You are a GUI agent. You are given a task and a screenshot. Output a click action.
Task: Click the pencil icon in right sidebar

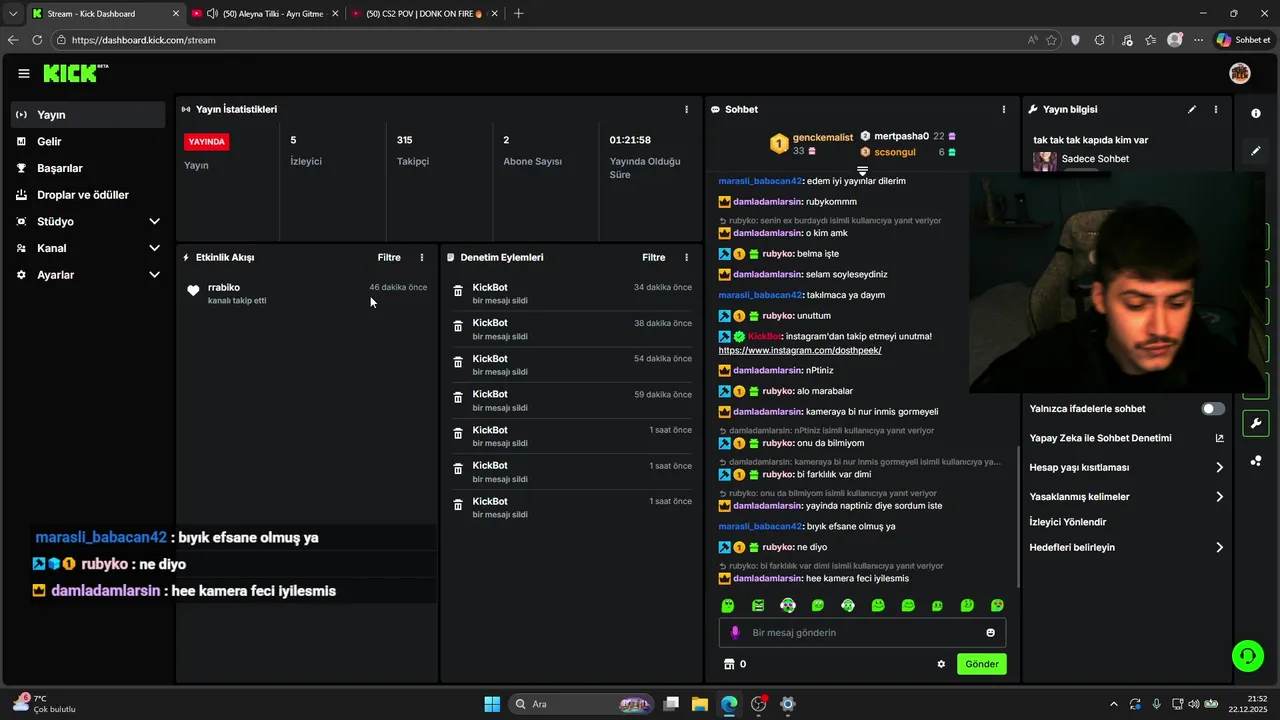[x=1256, y=151]
